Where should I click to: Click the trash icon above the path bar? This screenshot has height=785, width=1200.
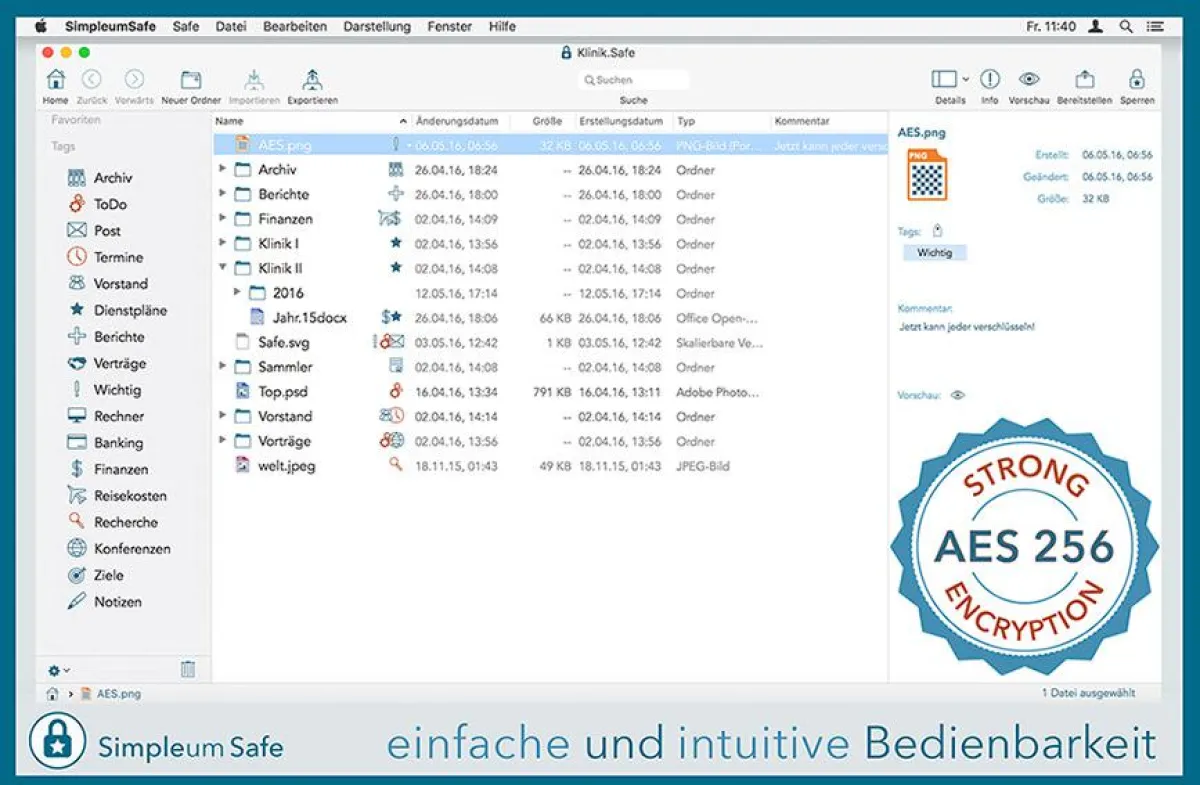tap(190, 669)
